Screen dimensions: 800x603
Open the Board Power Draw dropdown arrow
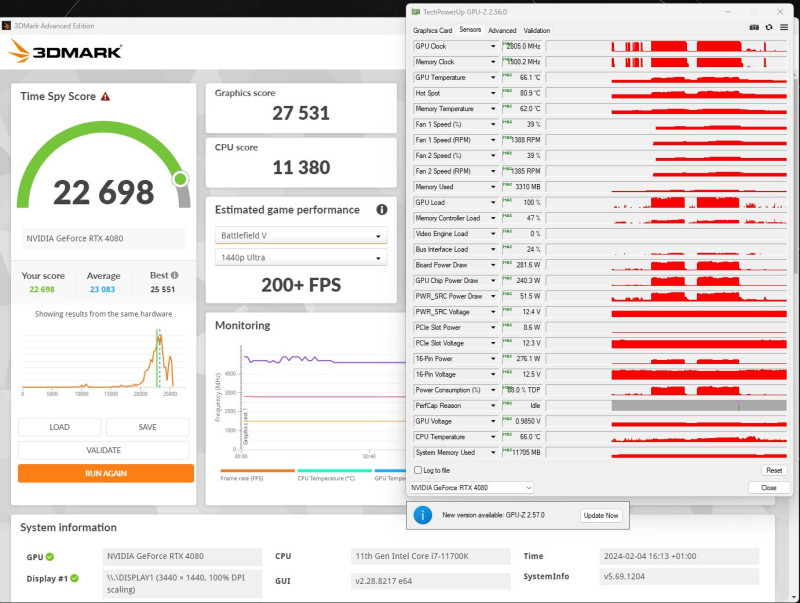(x=493, y=265)
